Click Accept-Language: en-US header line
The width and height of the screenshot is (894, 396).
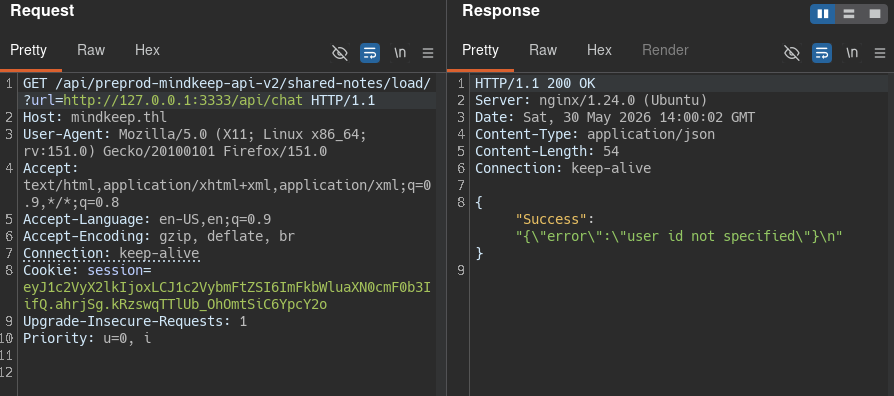click(x=147, y=219)
